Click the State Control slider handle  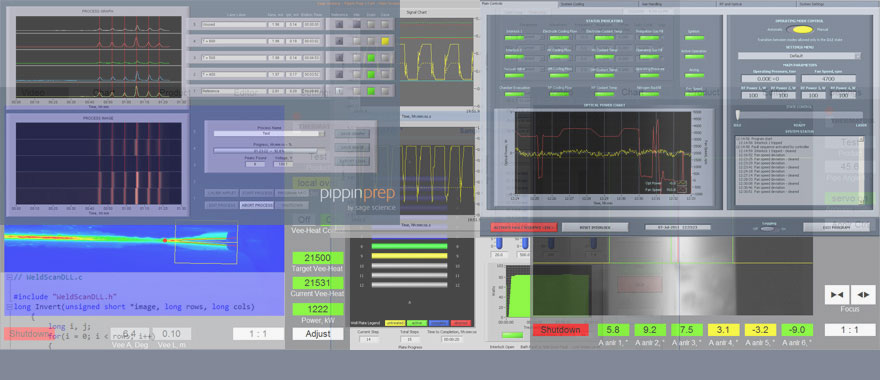click(x=737, y=114)
